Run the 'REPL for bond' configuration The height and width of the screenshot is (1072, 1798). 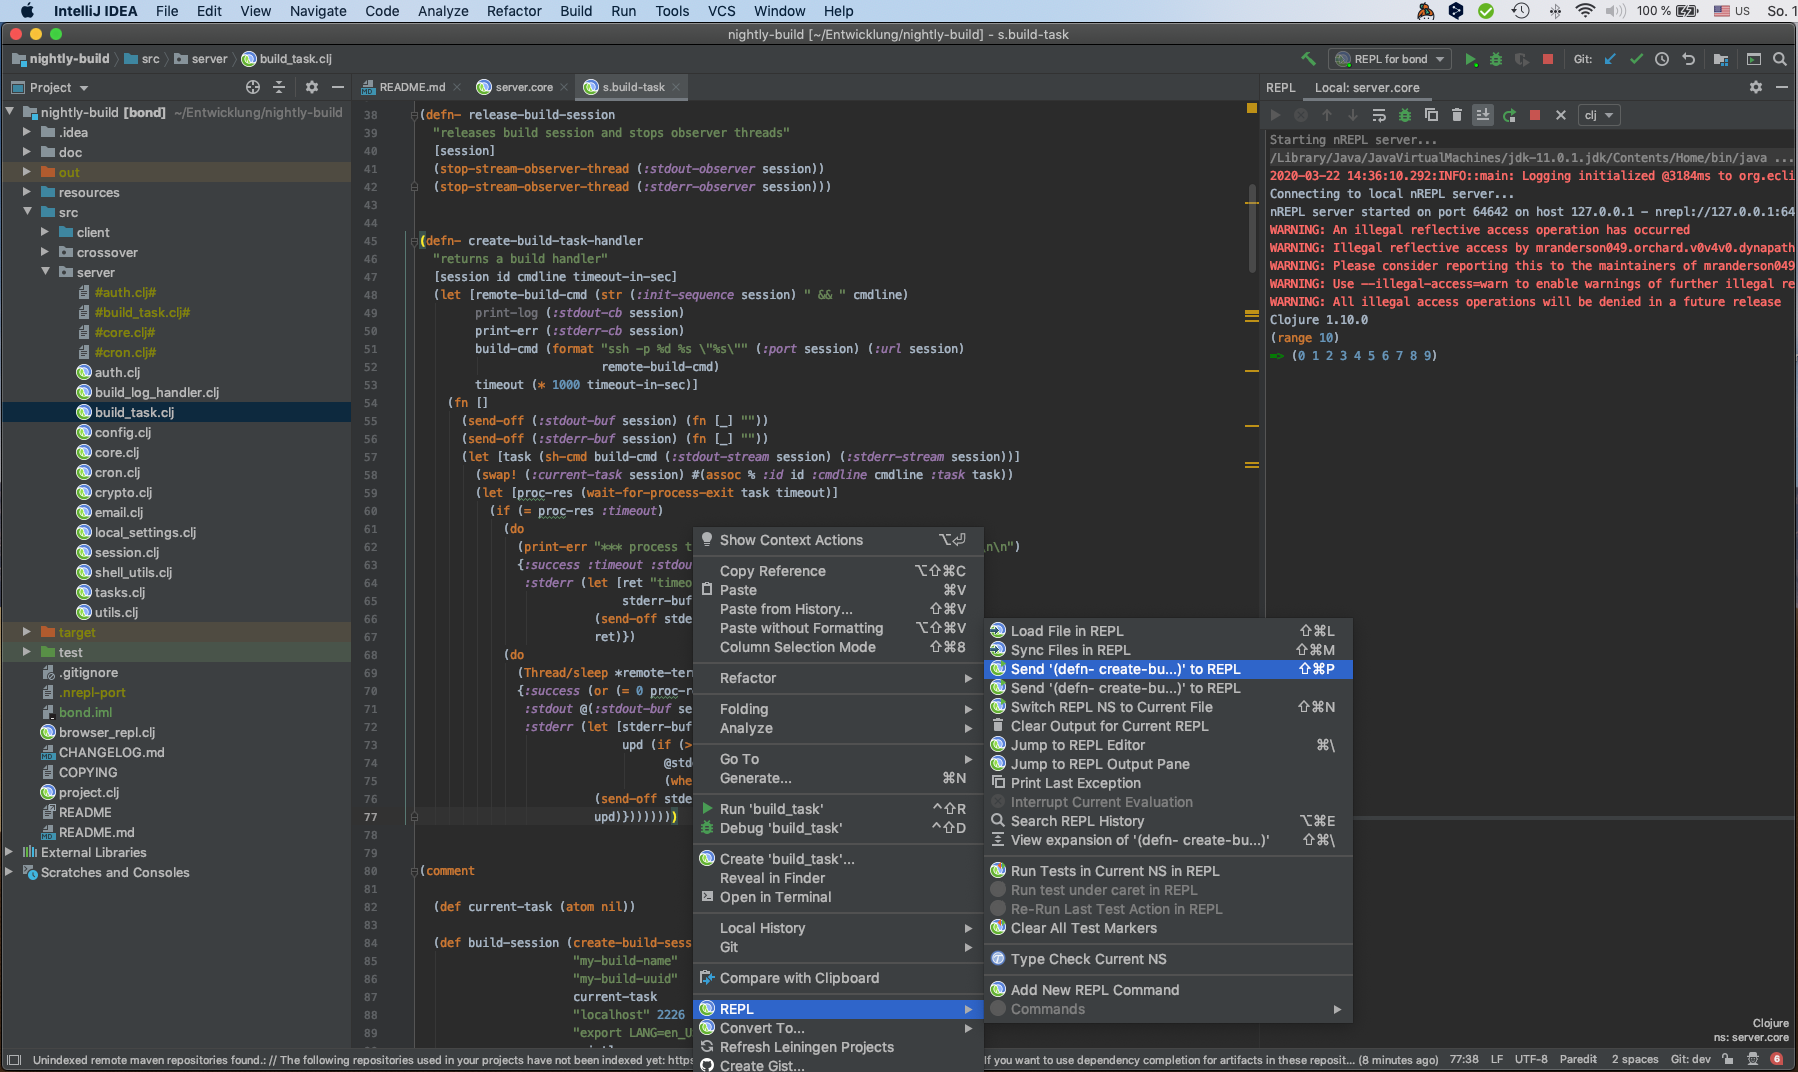pos(1470,59)
